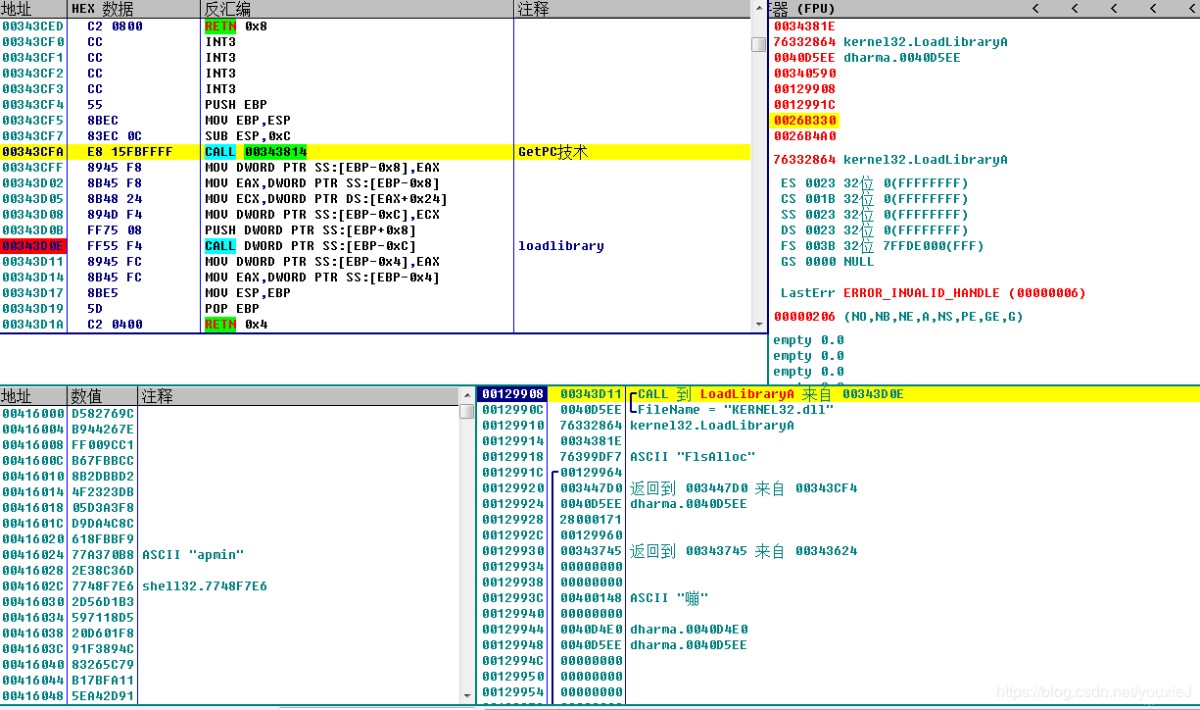
Task: Click the GS 0000 NULL register line
Action: (827, 262)
